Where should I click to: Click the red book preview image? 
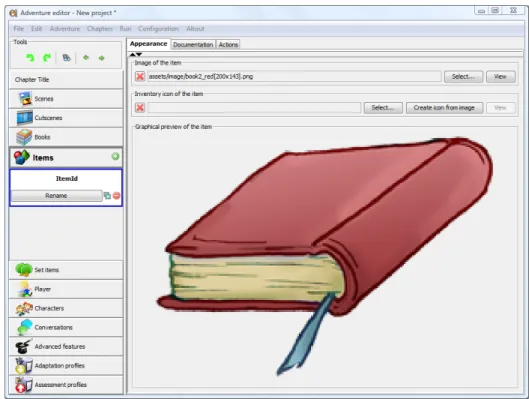(325, 256)
